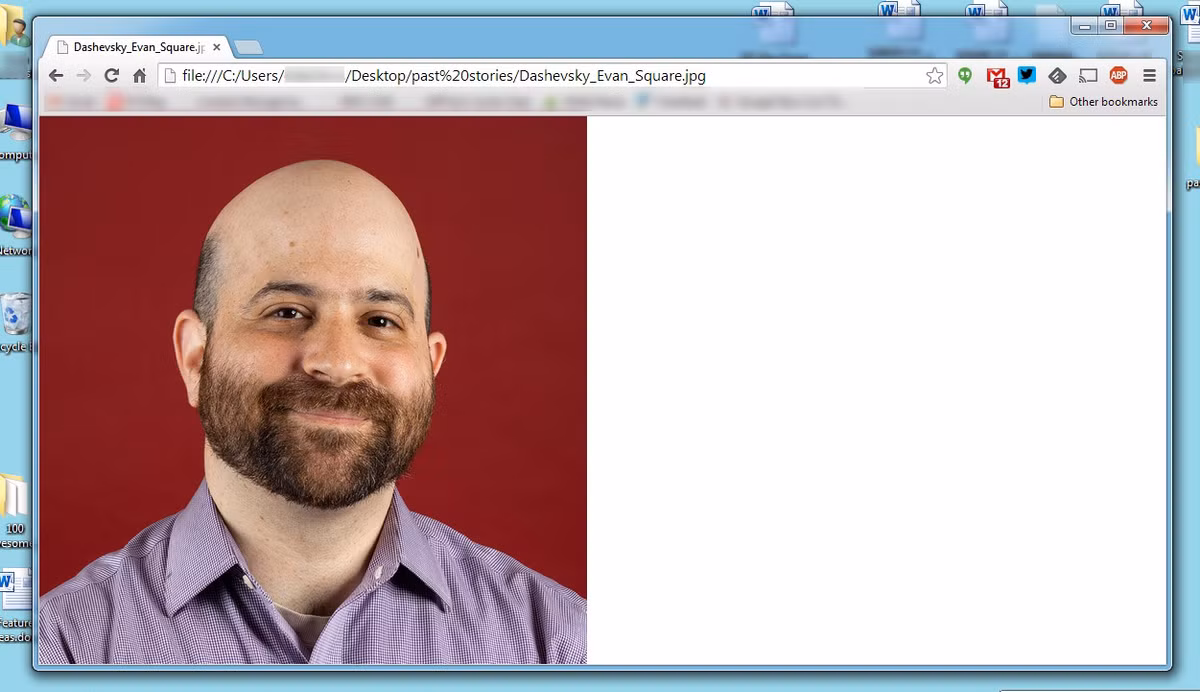
Task: Select the Recycle Bin desktop icon
Action: coord(16,316)
